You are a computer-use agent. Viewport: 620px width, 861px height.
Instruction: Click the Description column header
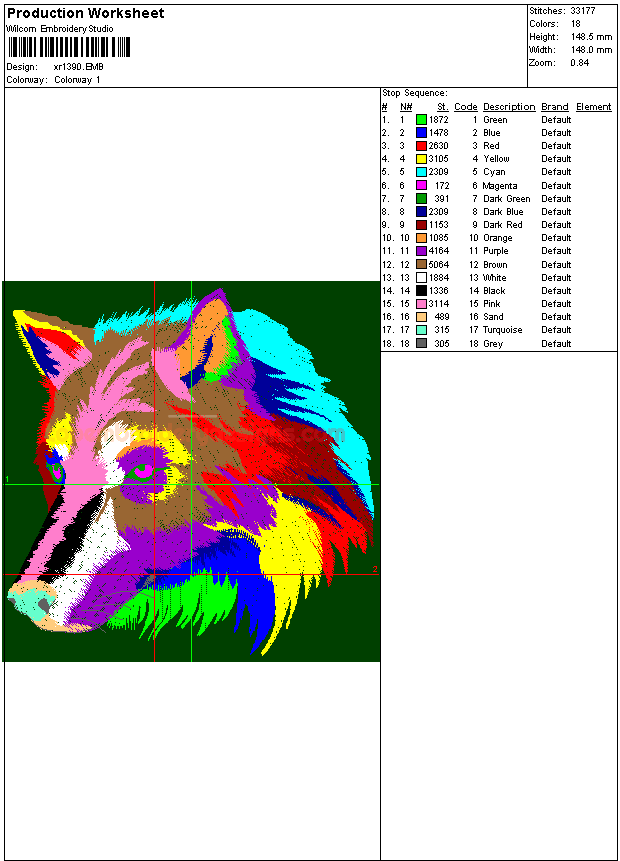[509, 107]
